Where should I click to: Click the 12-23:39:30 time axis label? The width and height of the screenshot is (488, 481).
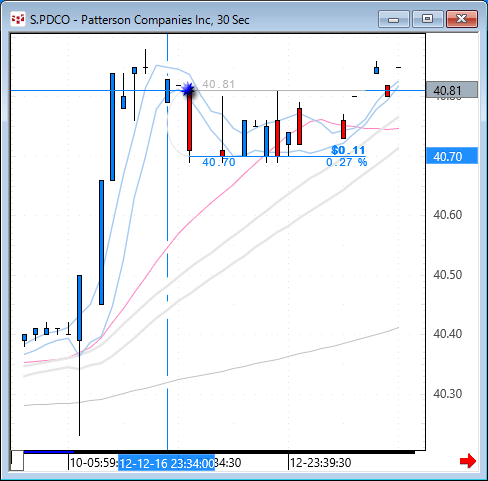coord(320,463)
